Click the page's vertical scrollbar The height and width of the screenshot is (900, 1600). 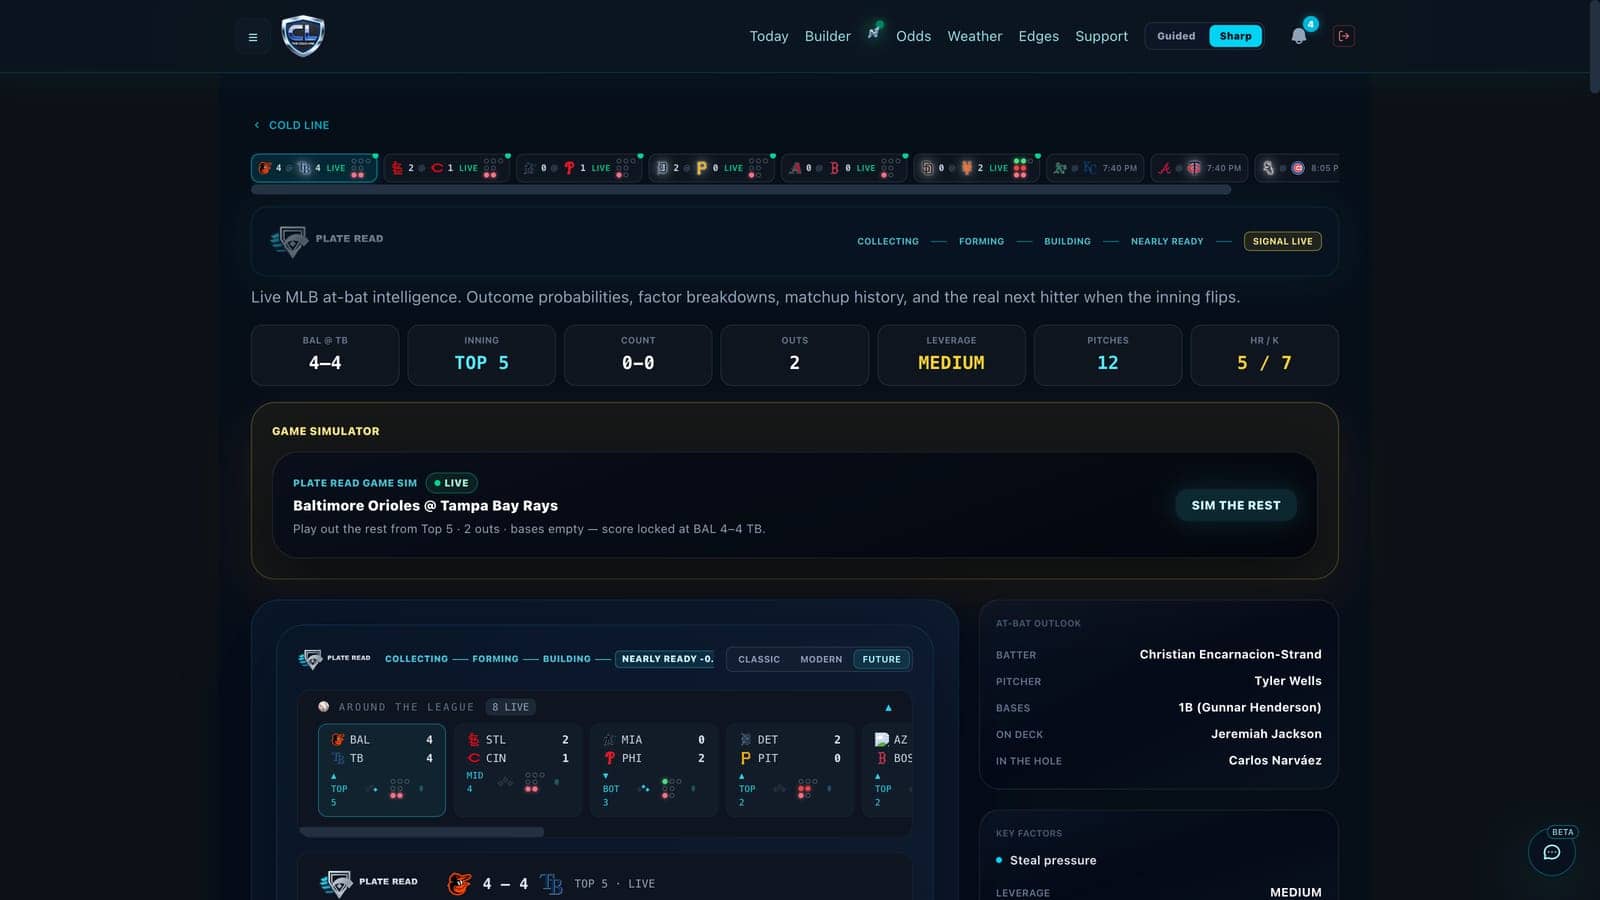(1594, 47)
